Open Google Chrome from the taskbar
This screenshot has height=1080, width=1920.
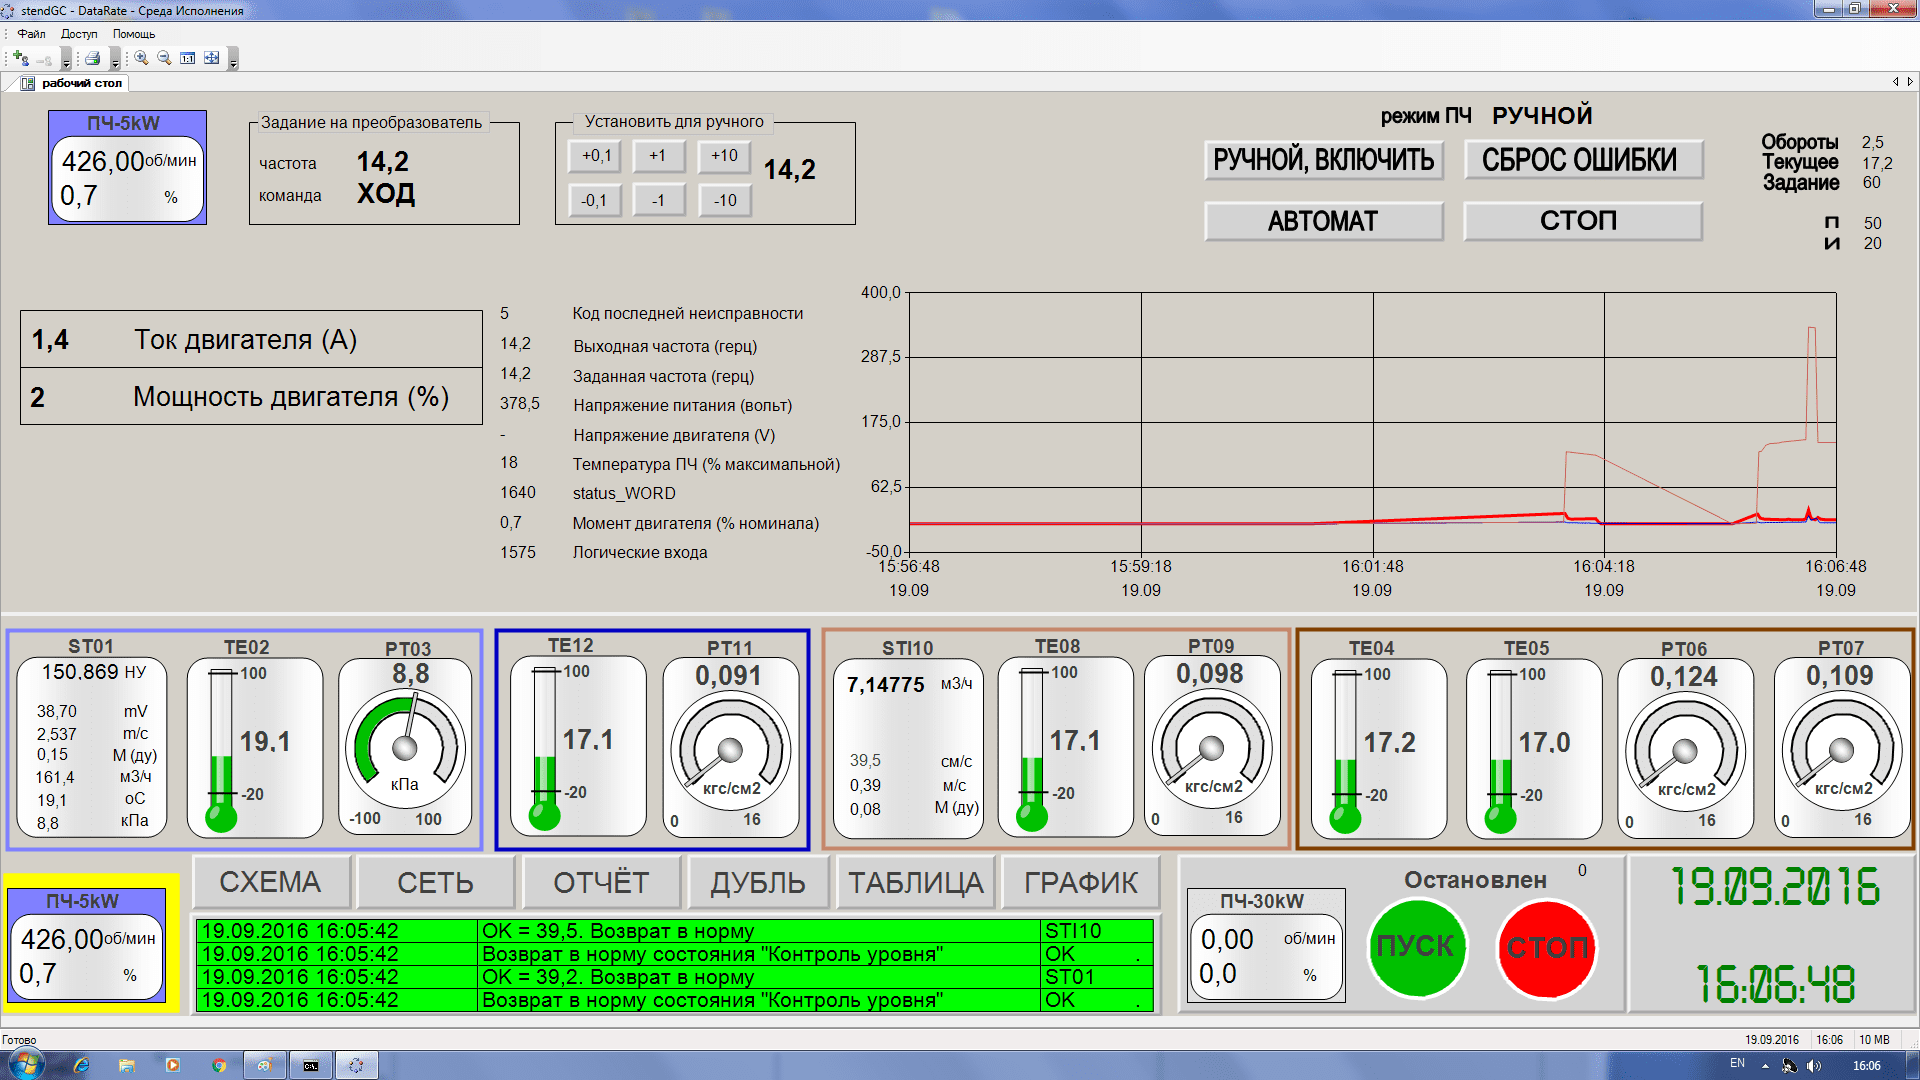click(x=219, y=1065)
